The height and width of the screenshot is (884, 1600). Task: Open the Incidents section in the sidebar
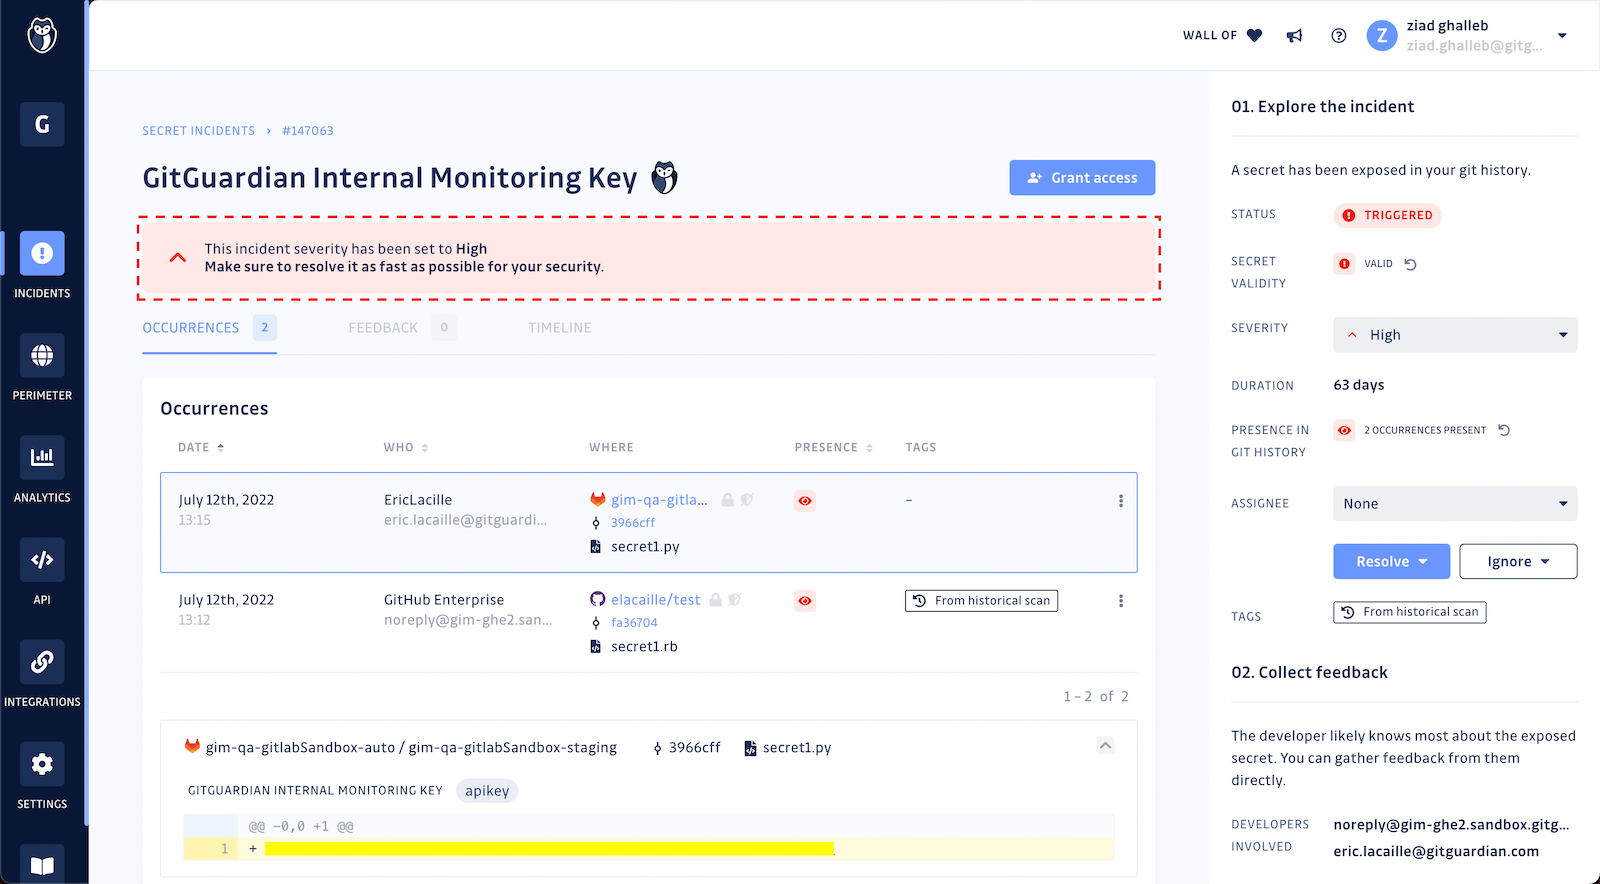point(42,264)
